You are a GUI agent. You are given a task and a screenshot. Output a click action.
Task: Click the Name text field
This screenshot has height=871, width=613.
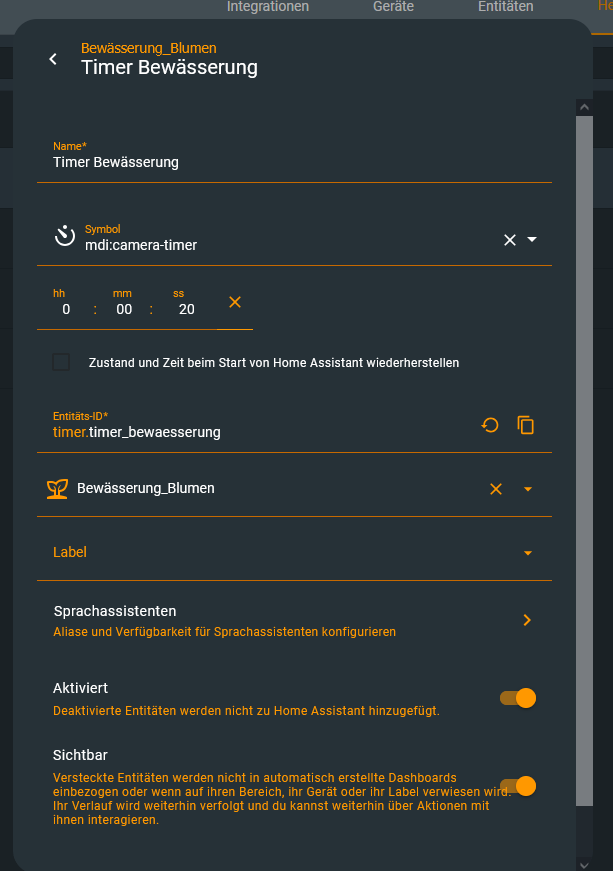pyautogui.click(x=294, y=162)
